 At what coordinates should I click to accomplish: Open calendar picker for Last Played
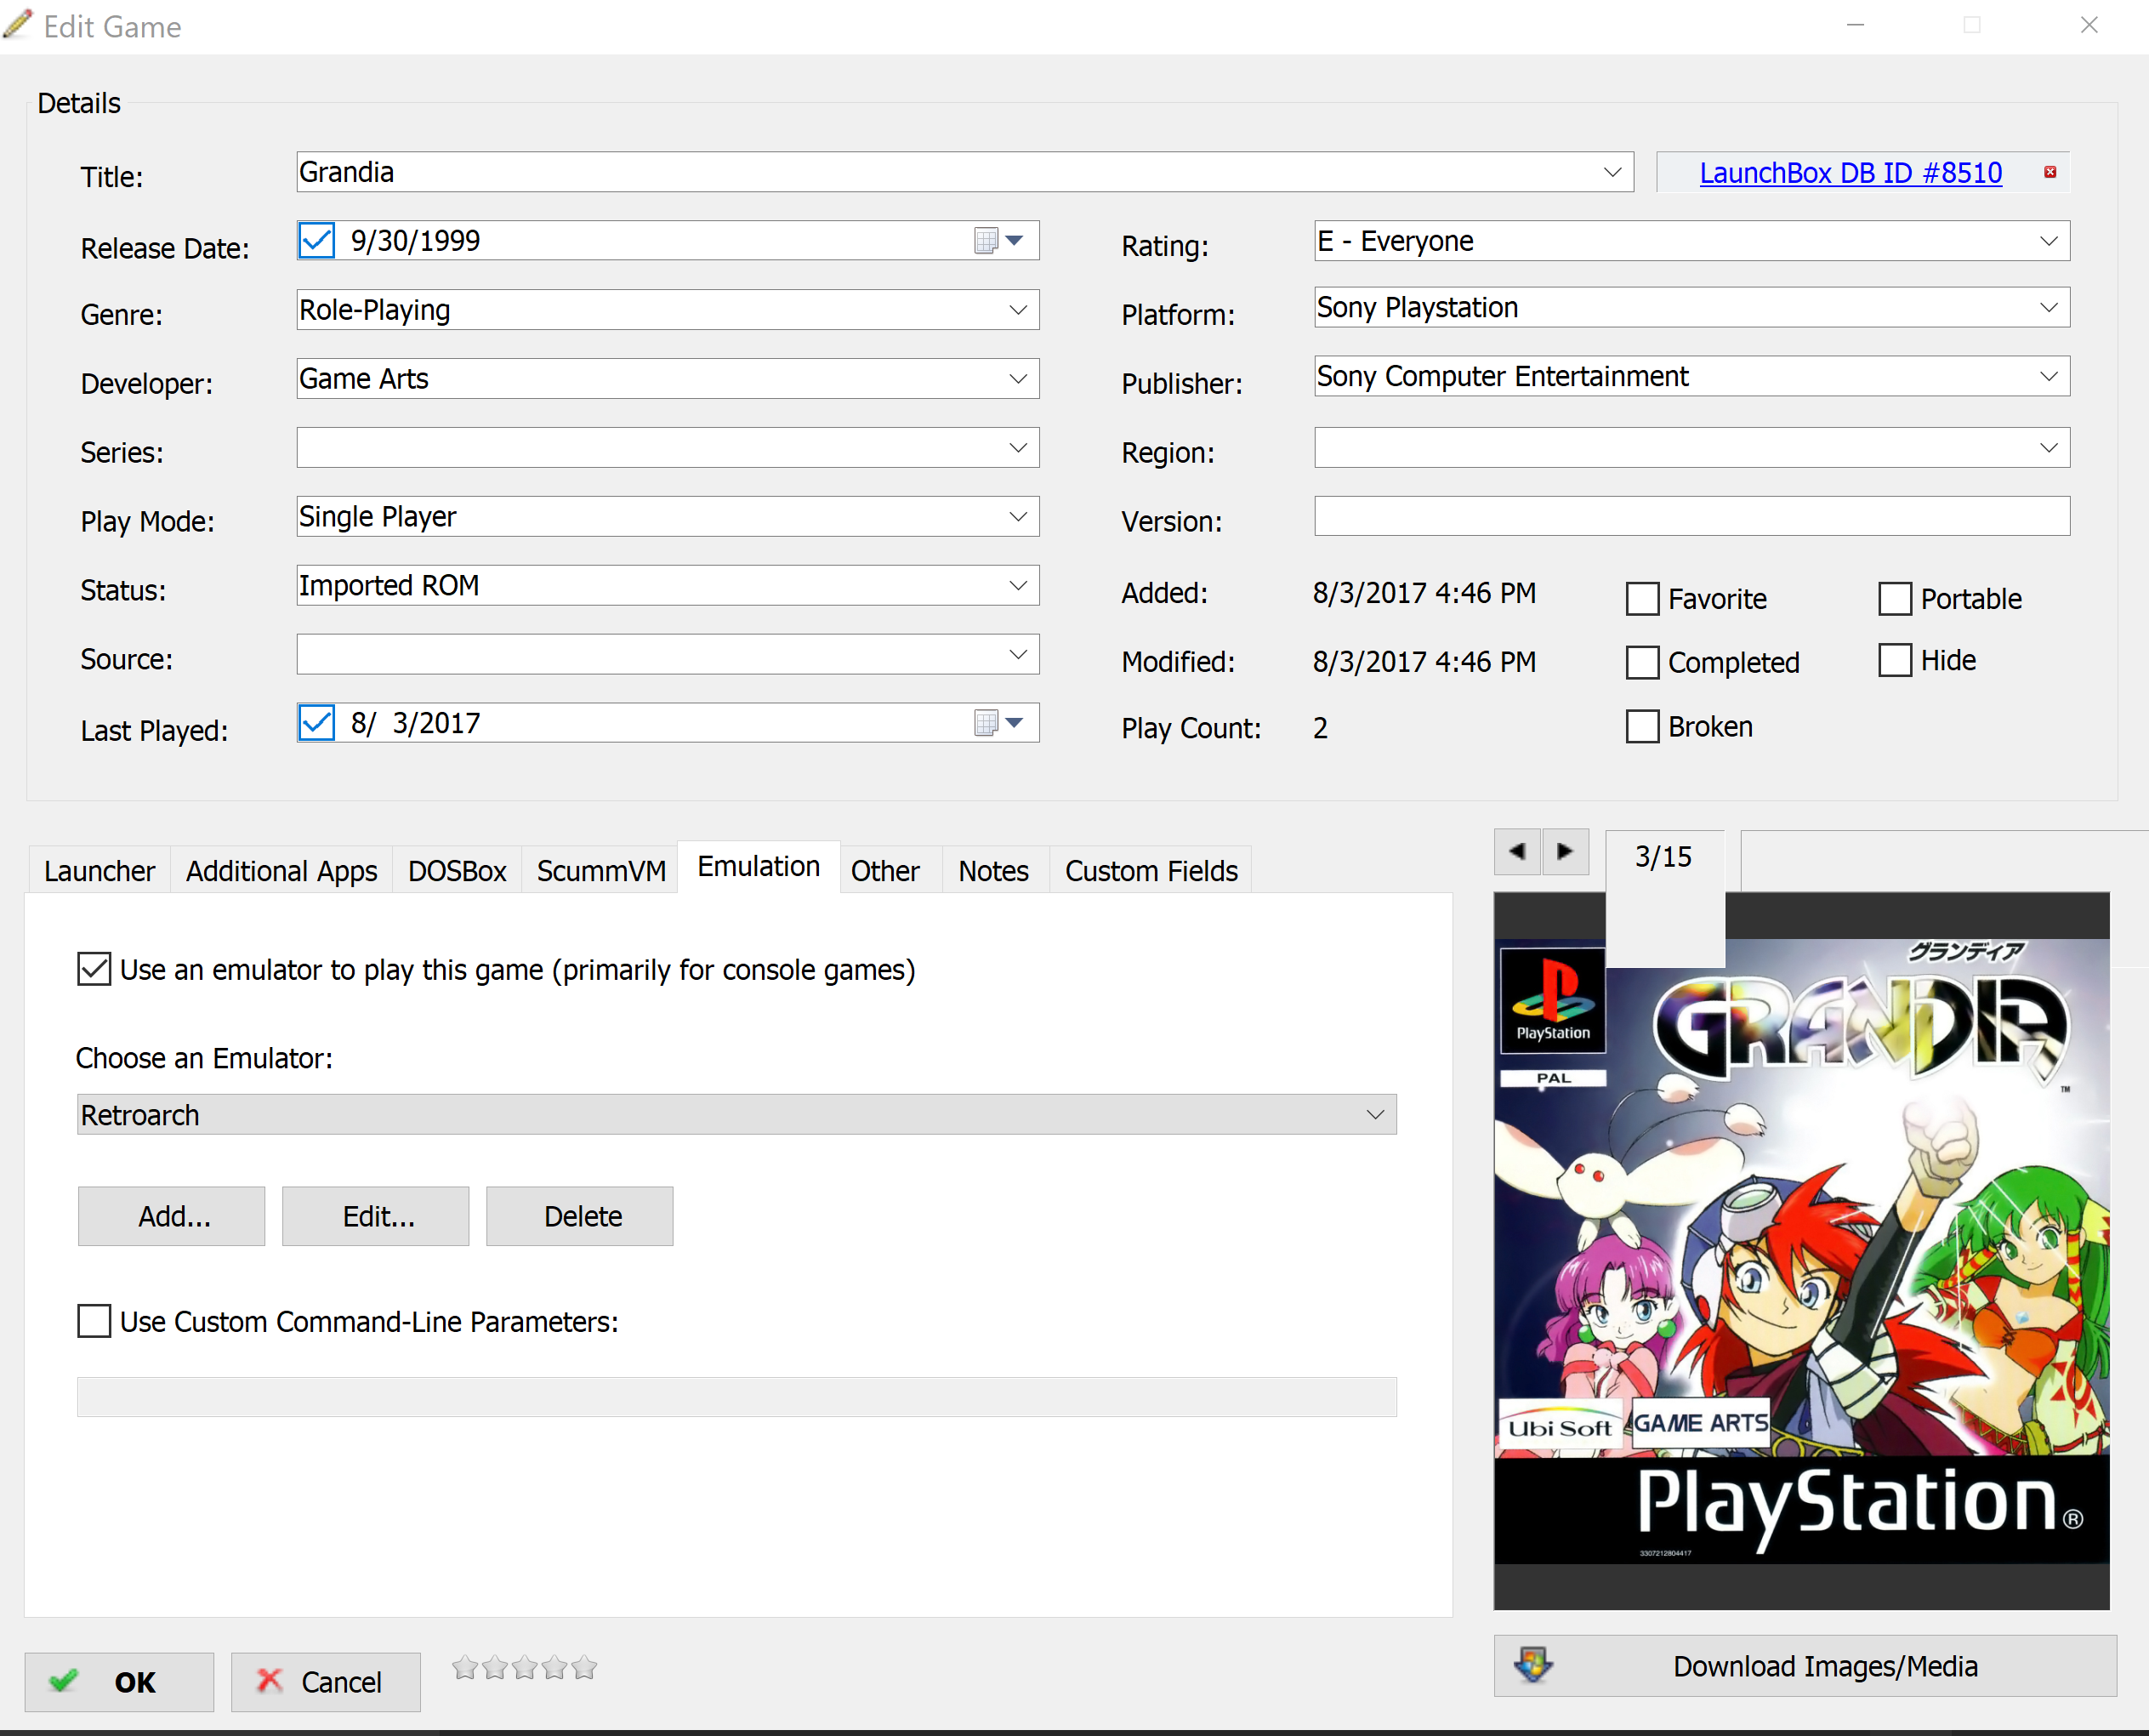pos(998,722)
